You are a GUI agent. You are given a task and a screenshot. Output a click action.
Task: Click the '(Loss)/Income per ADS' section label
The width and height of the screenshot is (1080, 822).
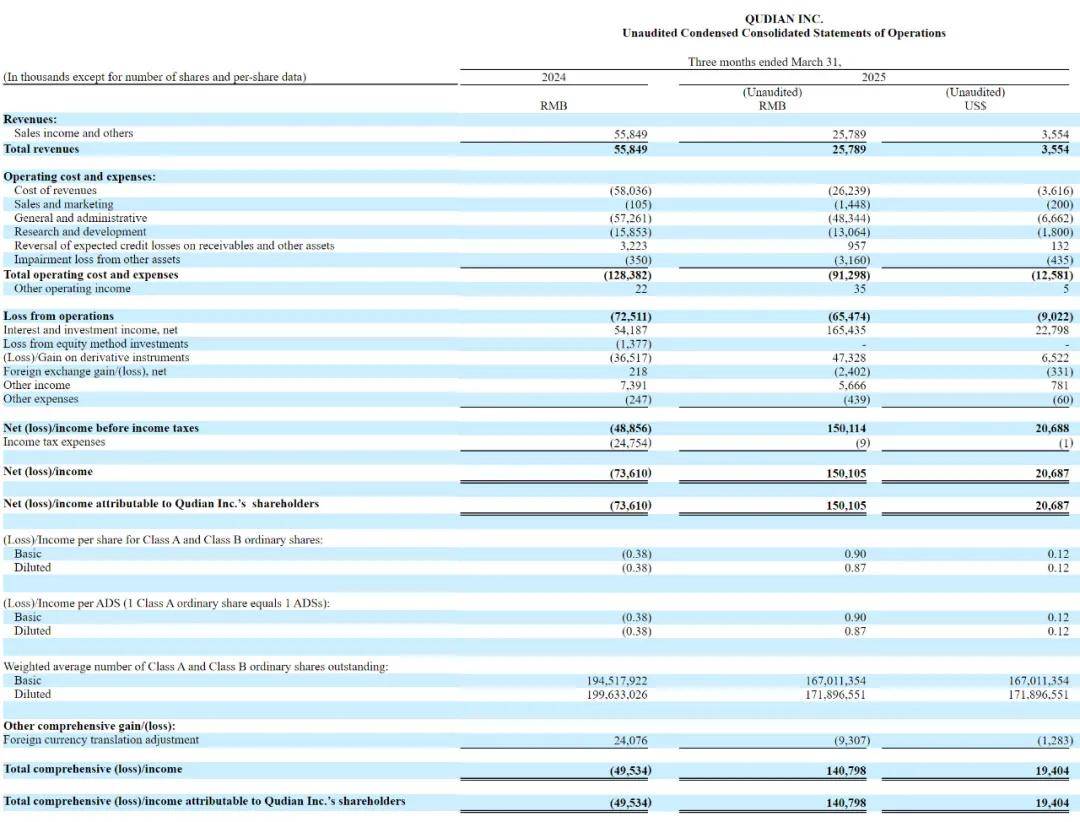click(x=167, y=603)
